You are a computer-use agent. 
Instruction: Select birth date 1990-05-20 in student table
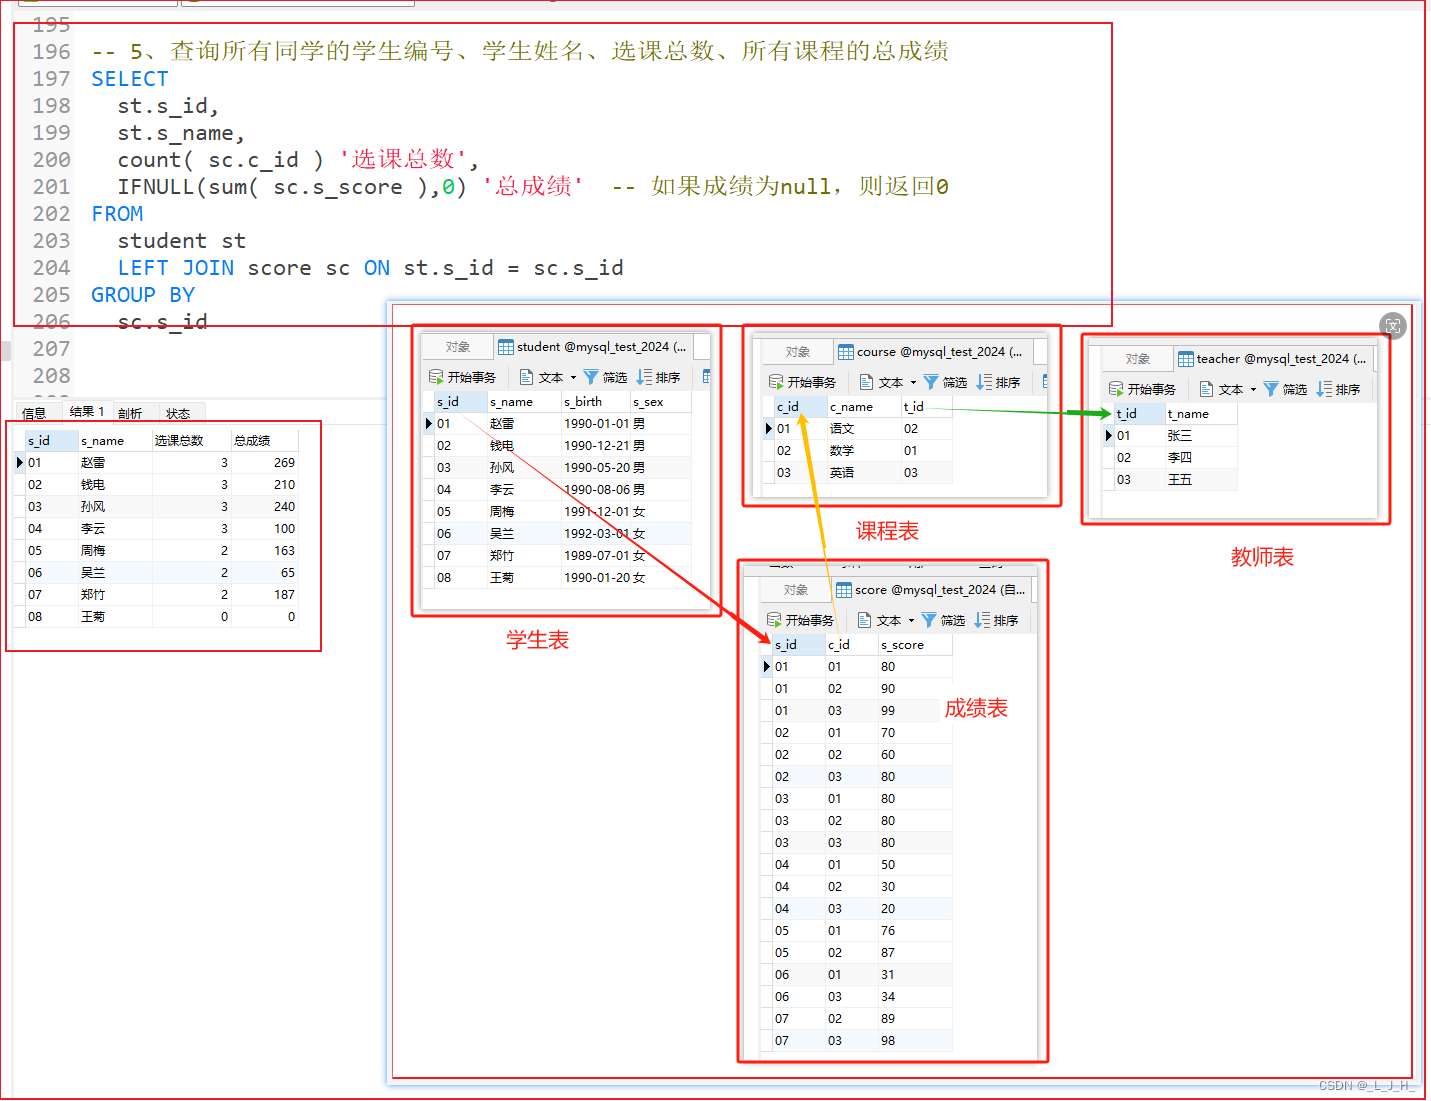[x=596, y=468]
